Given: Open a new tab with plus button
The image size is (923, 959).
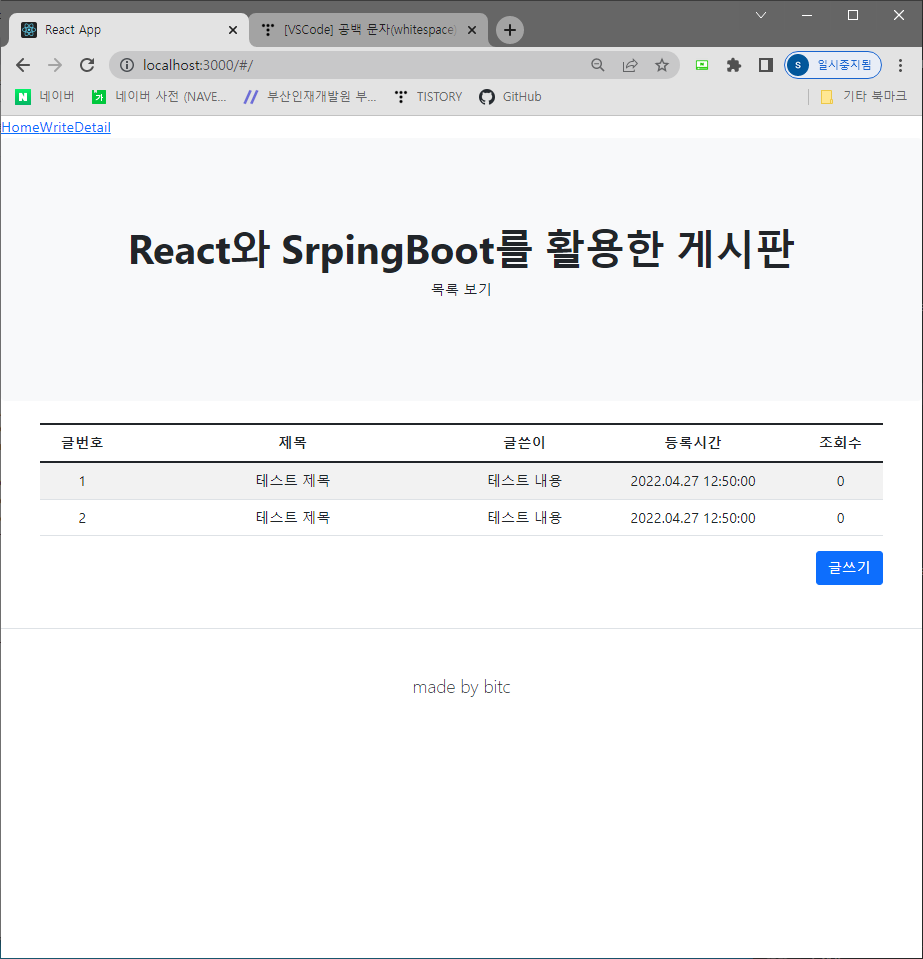Looking at the screenshot, I should 510,30.
